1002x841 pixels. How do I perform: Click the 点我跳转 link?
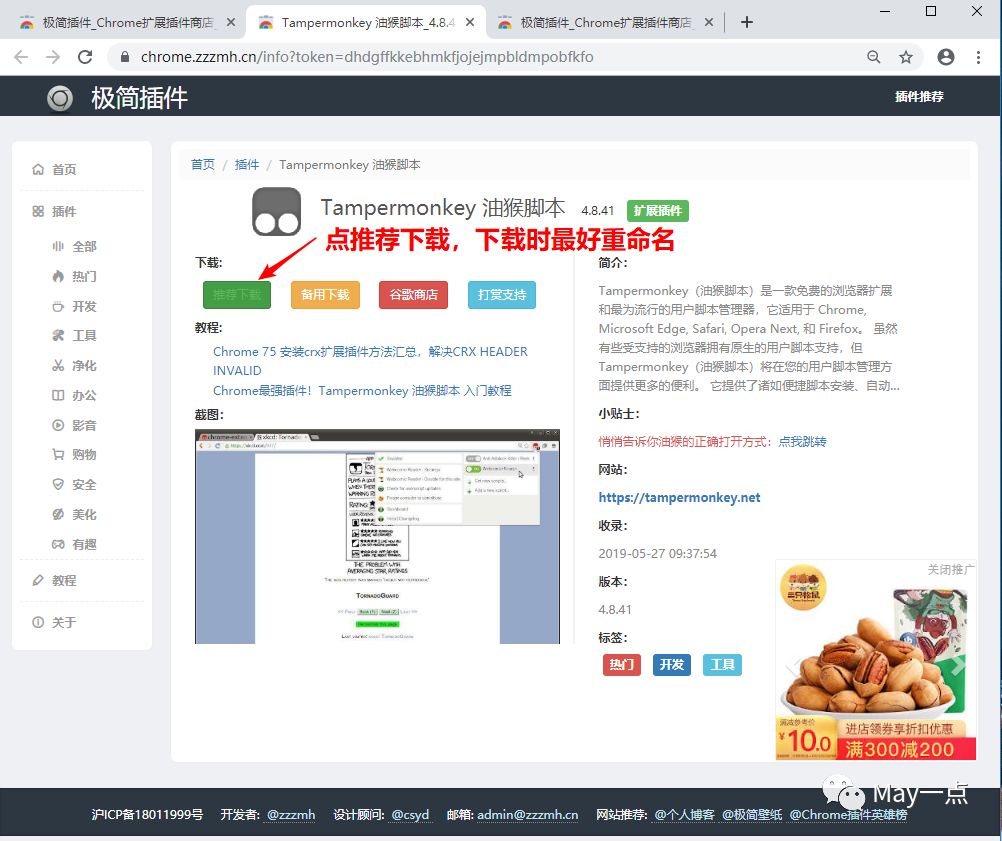(x=802, y=442)
